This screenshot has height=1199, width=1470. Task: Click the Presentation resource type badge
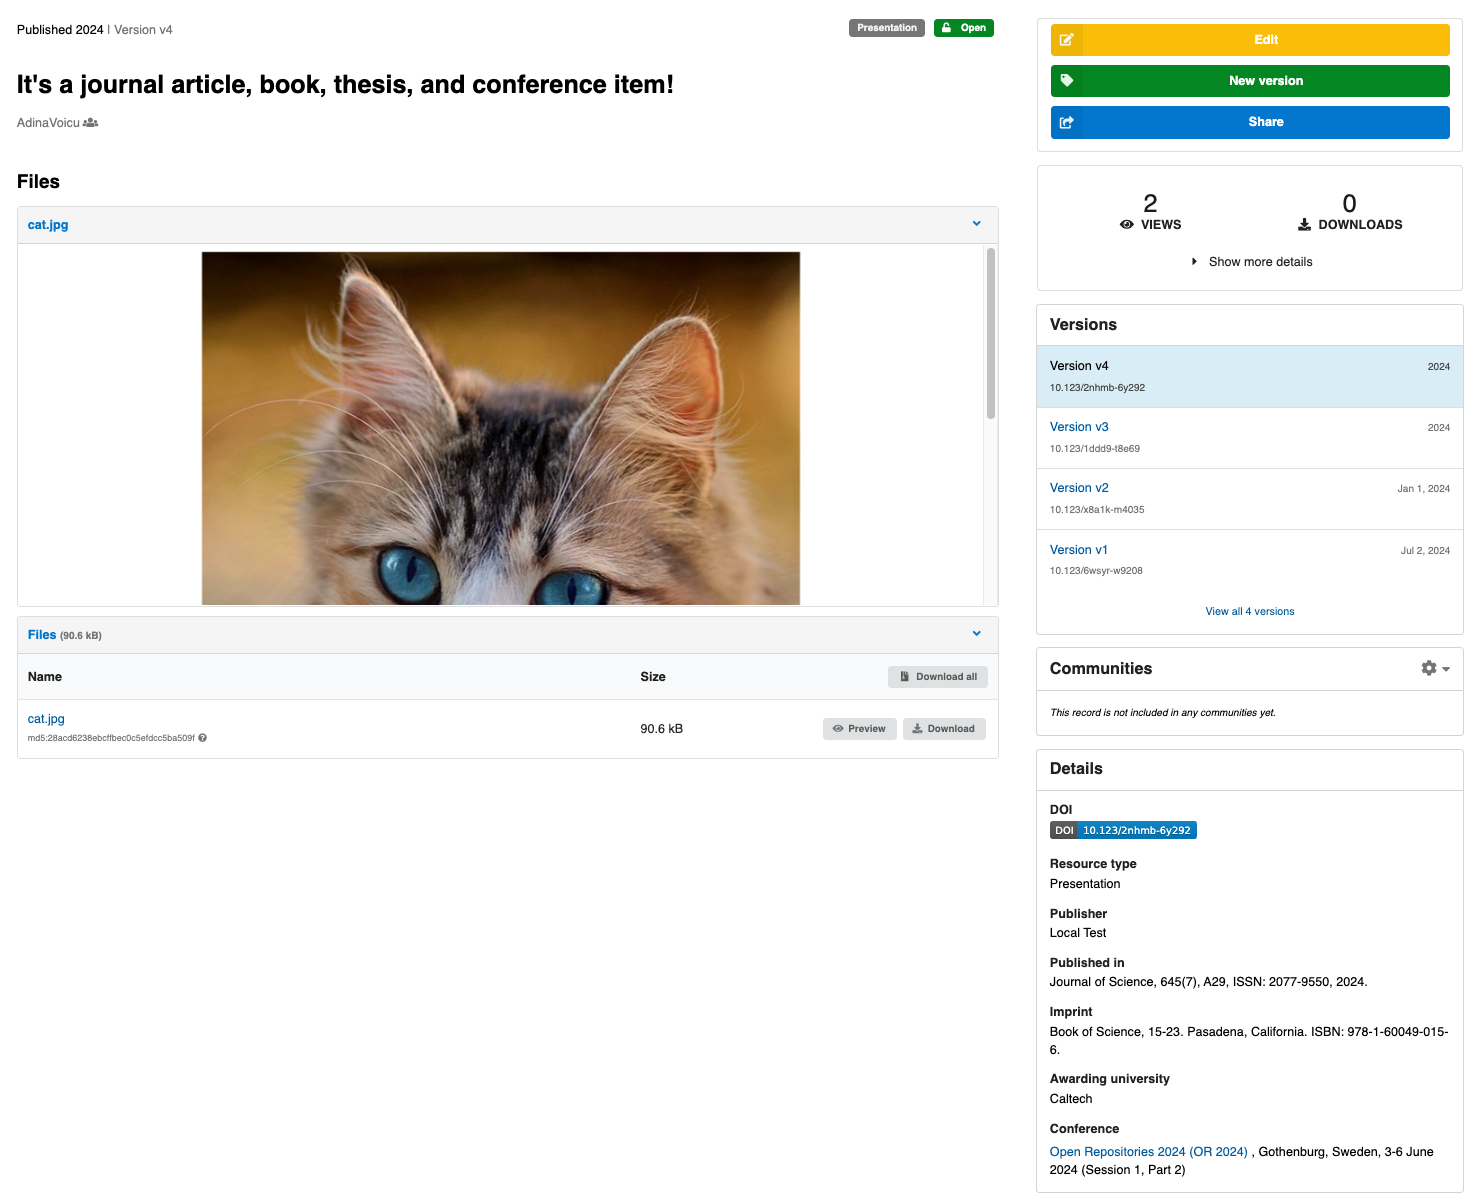[x=886, y=28]
